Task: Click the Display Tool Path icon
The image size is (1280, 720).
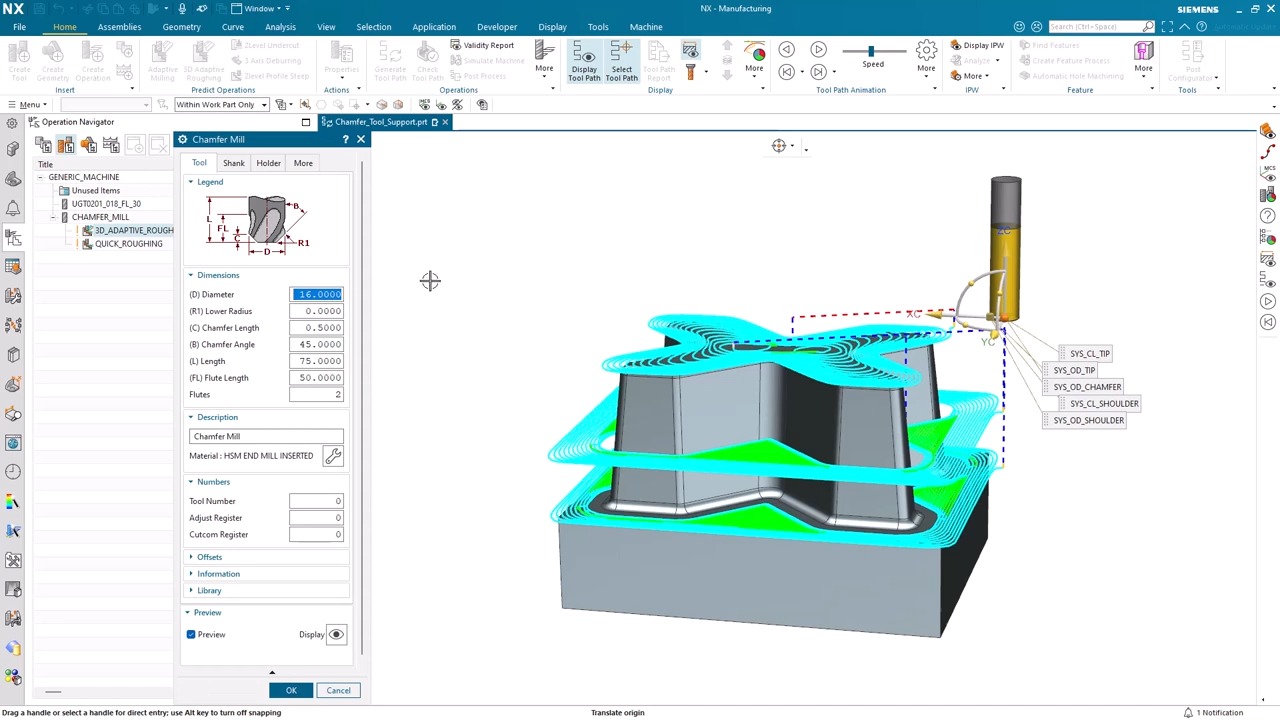Action: tap(584, 60)
